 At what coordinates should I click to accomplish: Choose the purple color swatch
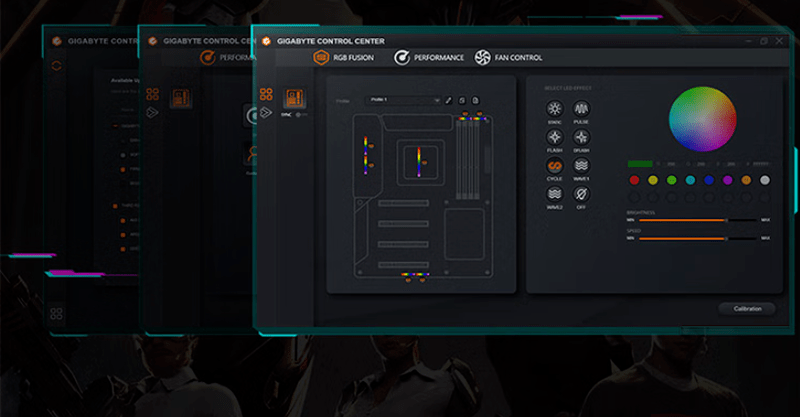click(x=728, y=180)
